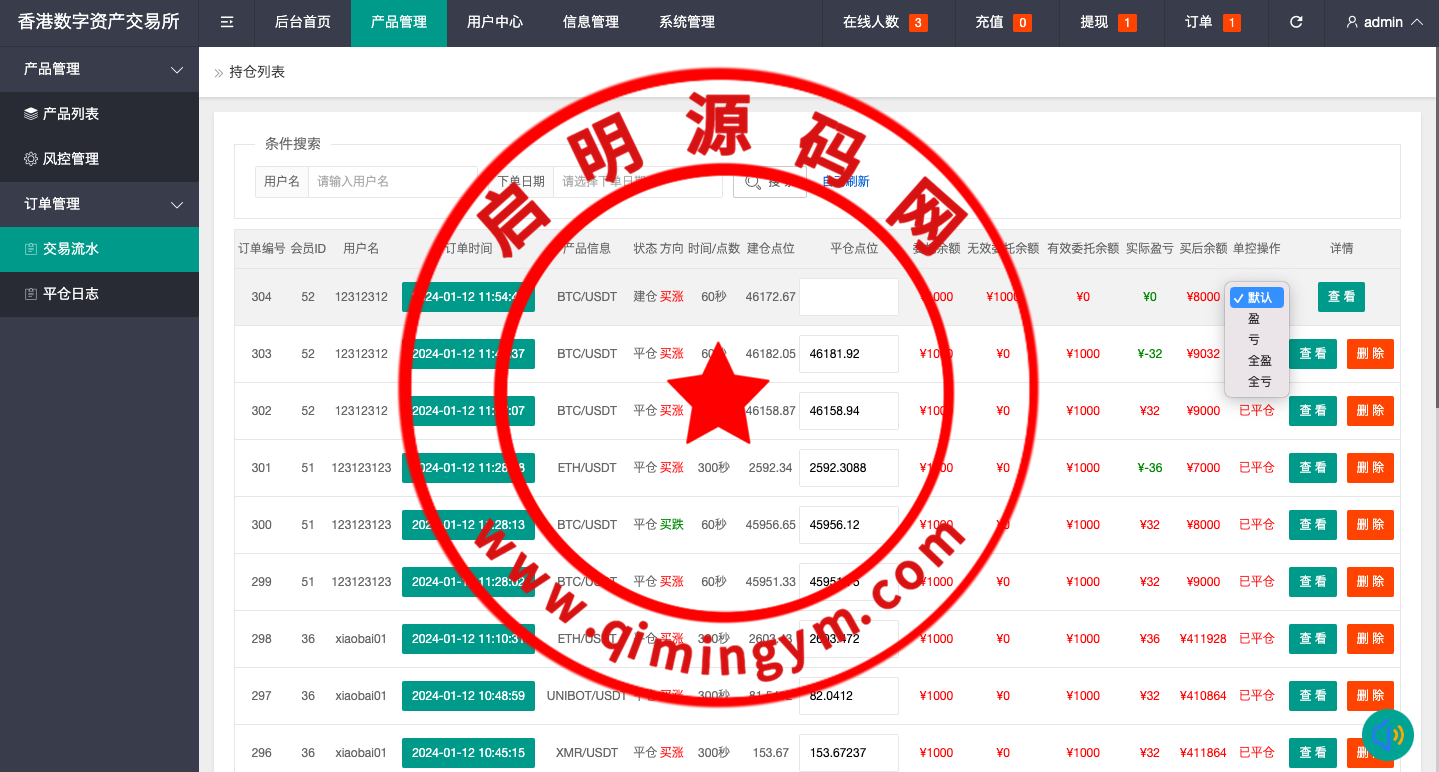This screenshot has width=1439, height=772.
Task: Click the 平仓点位 input for order 304
Action: pos(848,297)
